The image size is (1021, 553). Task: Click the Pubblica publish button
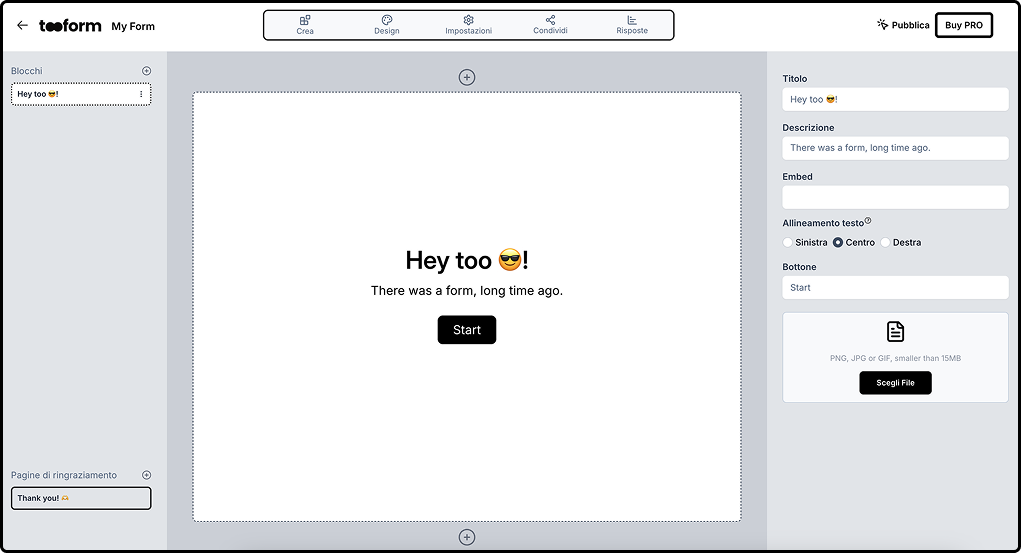903,25
